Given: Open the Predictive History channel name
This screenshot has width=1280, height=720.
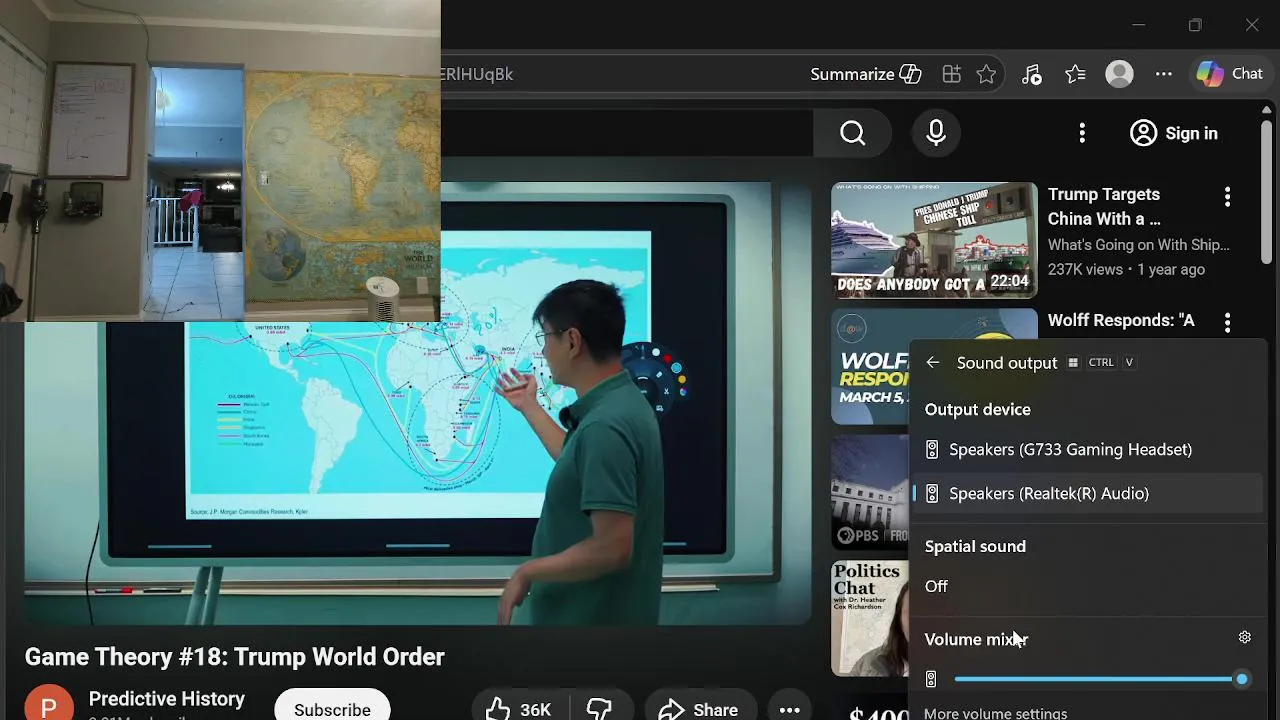Looking at the screenshot, I should 166,699.
